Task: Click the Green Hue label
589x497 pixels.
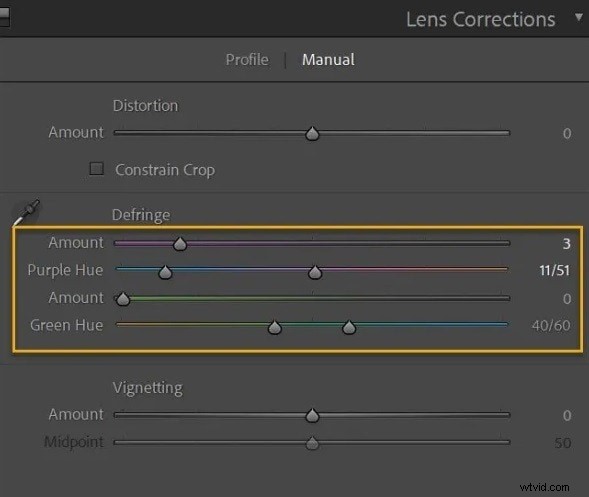Action: pyautogui.click(x=66, y=325)
